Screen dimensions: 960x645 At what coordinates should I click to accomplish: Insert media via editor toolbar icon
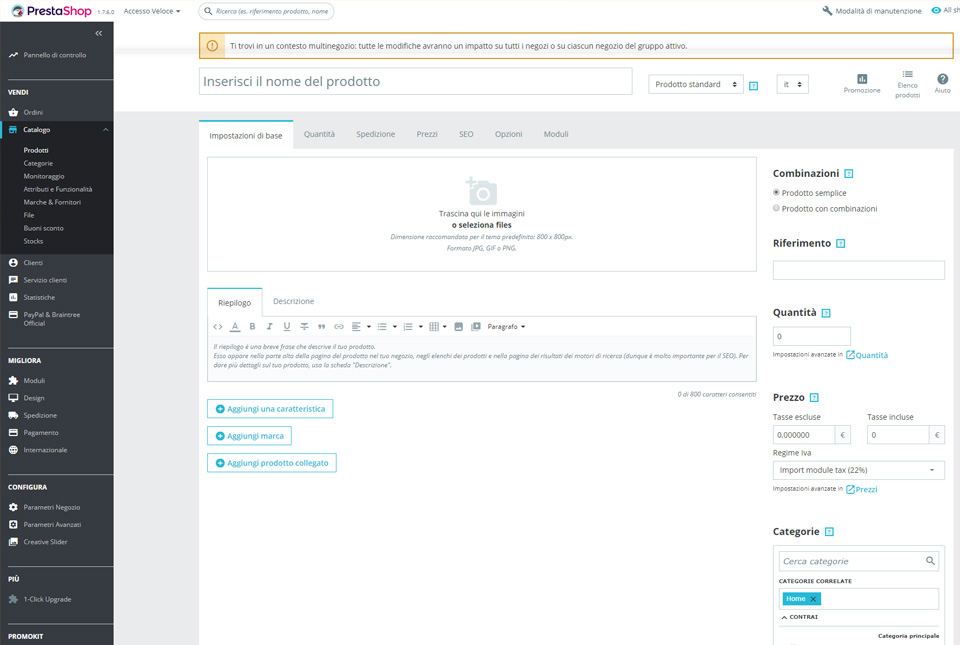476,327
